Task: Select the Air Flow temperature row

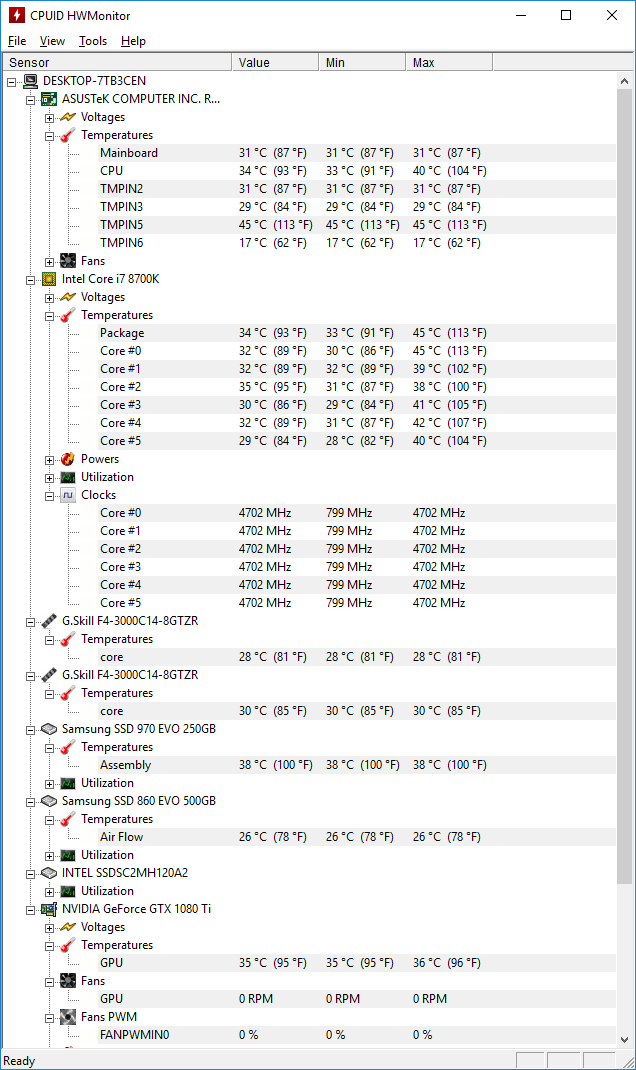Action: pos(356,837)
